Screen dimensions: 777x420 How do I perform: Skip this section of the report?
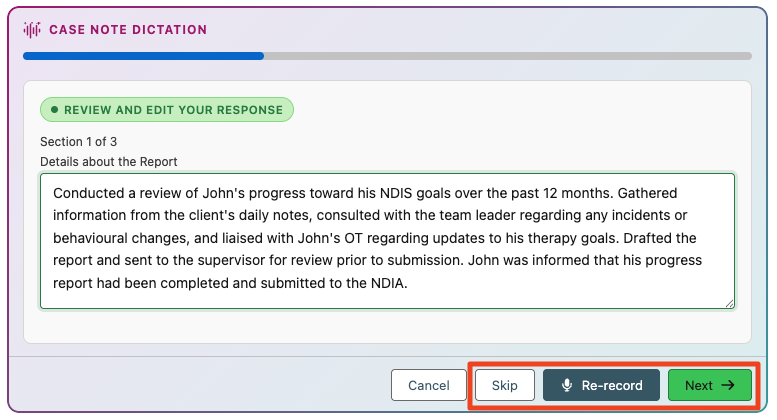tap(504, 385)
